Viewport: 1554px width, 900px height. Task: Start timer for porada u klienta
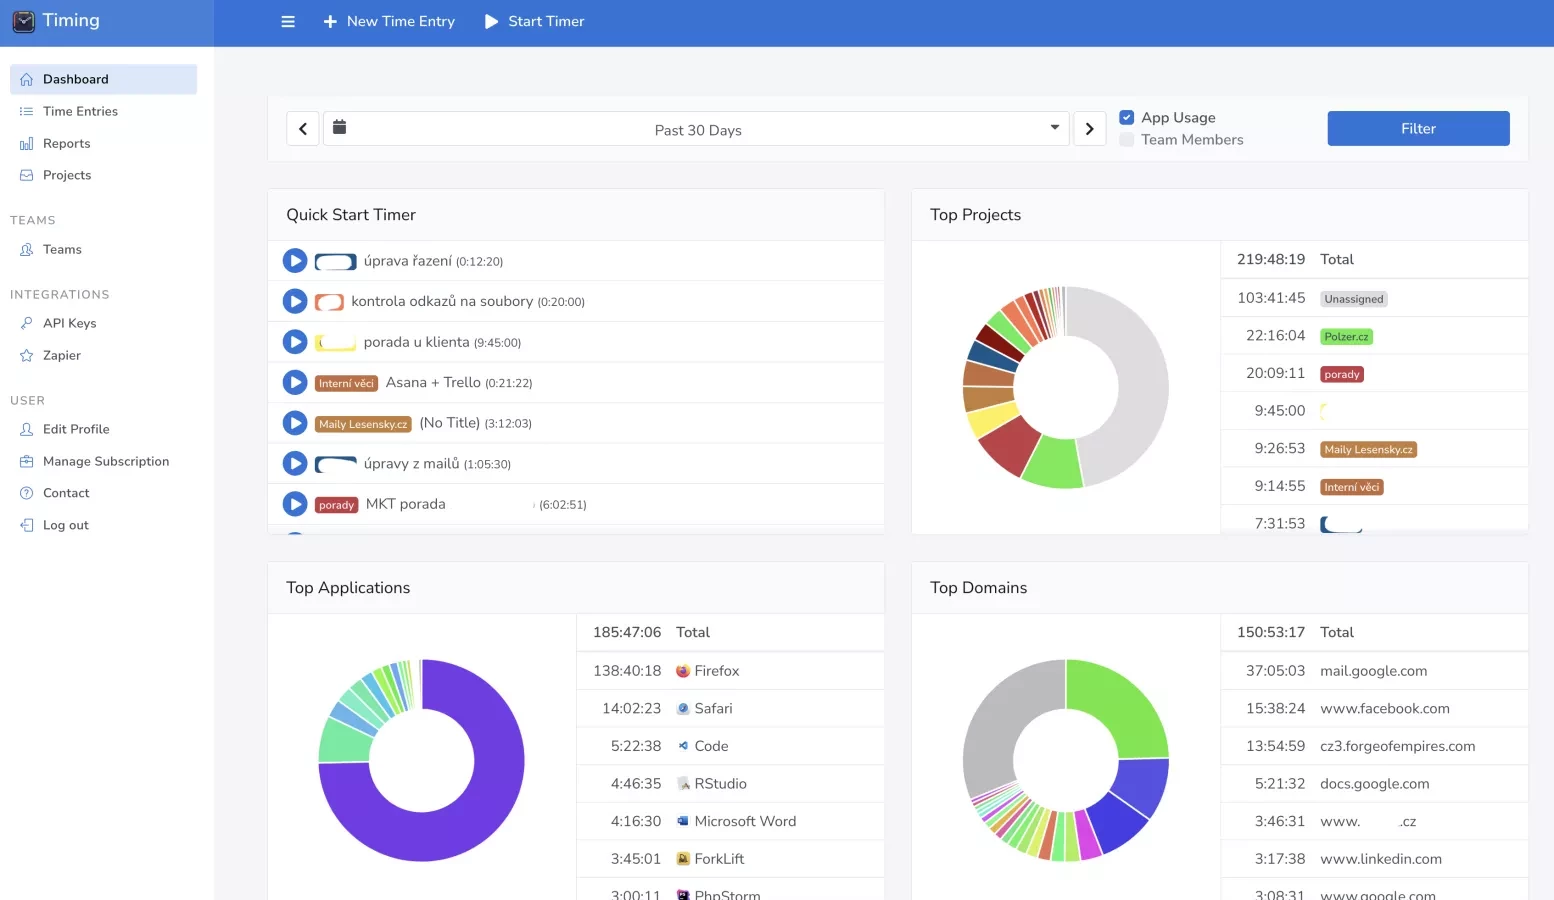pos(295,342)
